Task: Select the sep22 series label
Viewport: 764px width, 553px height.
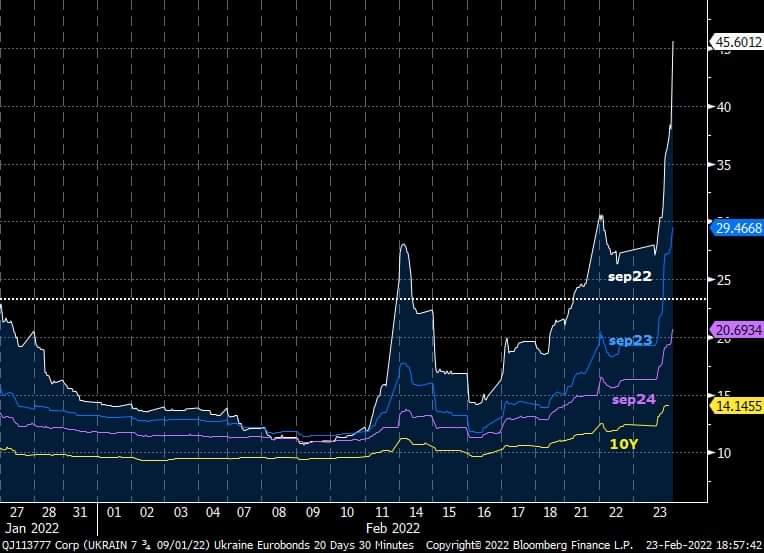Action: click(630, 277)
